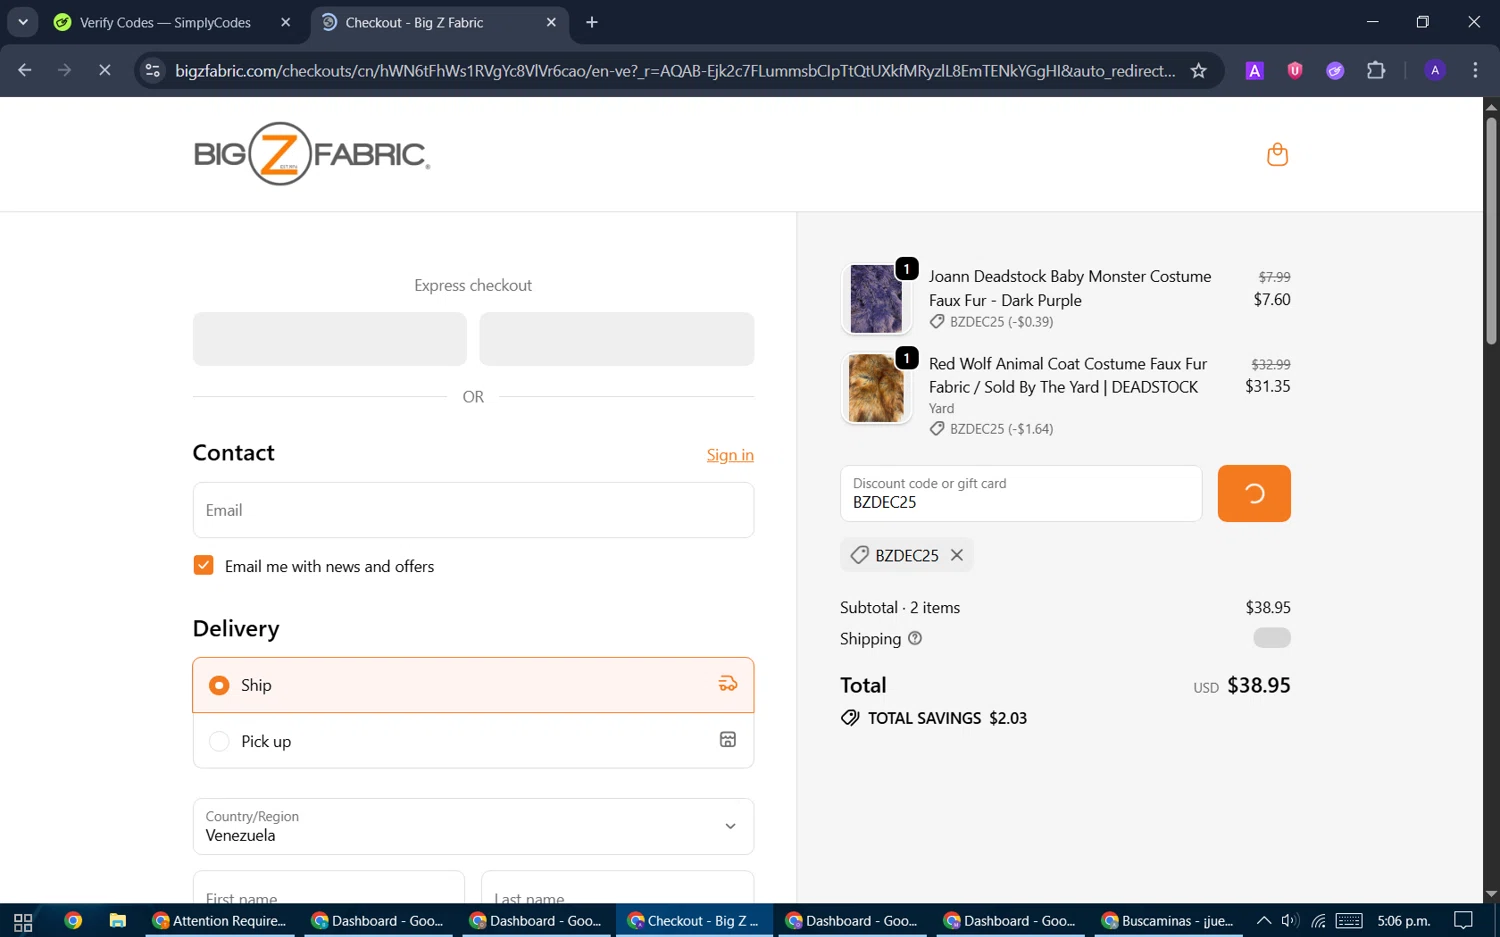The image size is (1500, 937).
Task: Click the discount code or gift card field
Action: pyautogui.click(x=1021, y=493)
